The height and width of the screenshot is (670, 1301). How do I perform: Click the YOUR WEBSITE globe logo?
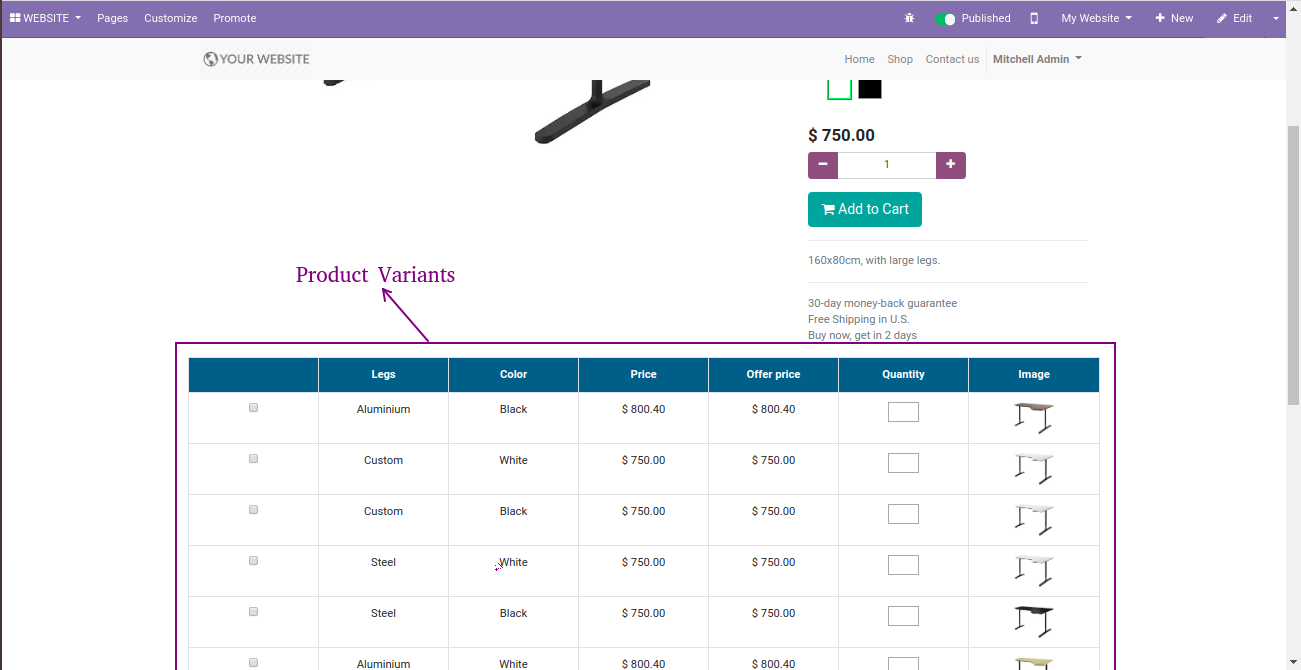click(x=256, y=59)
